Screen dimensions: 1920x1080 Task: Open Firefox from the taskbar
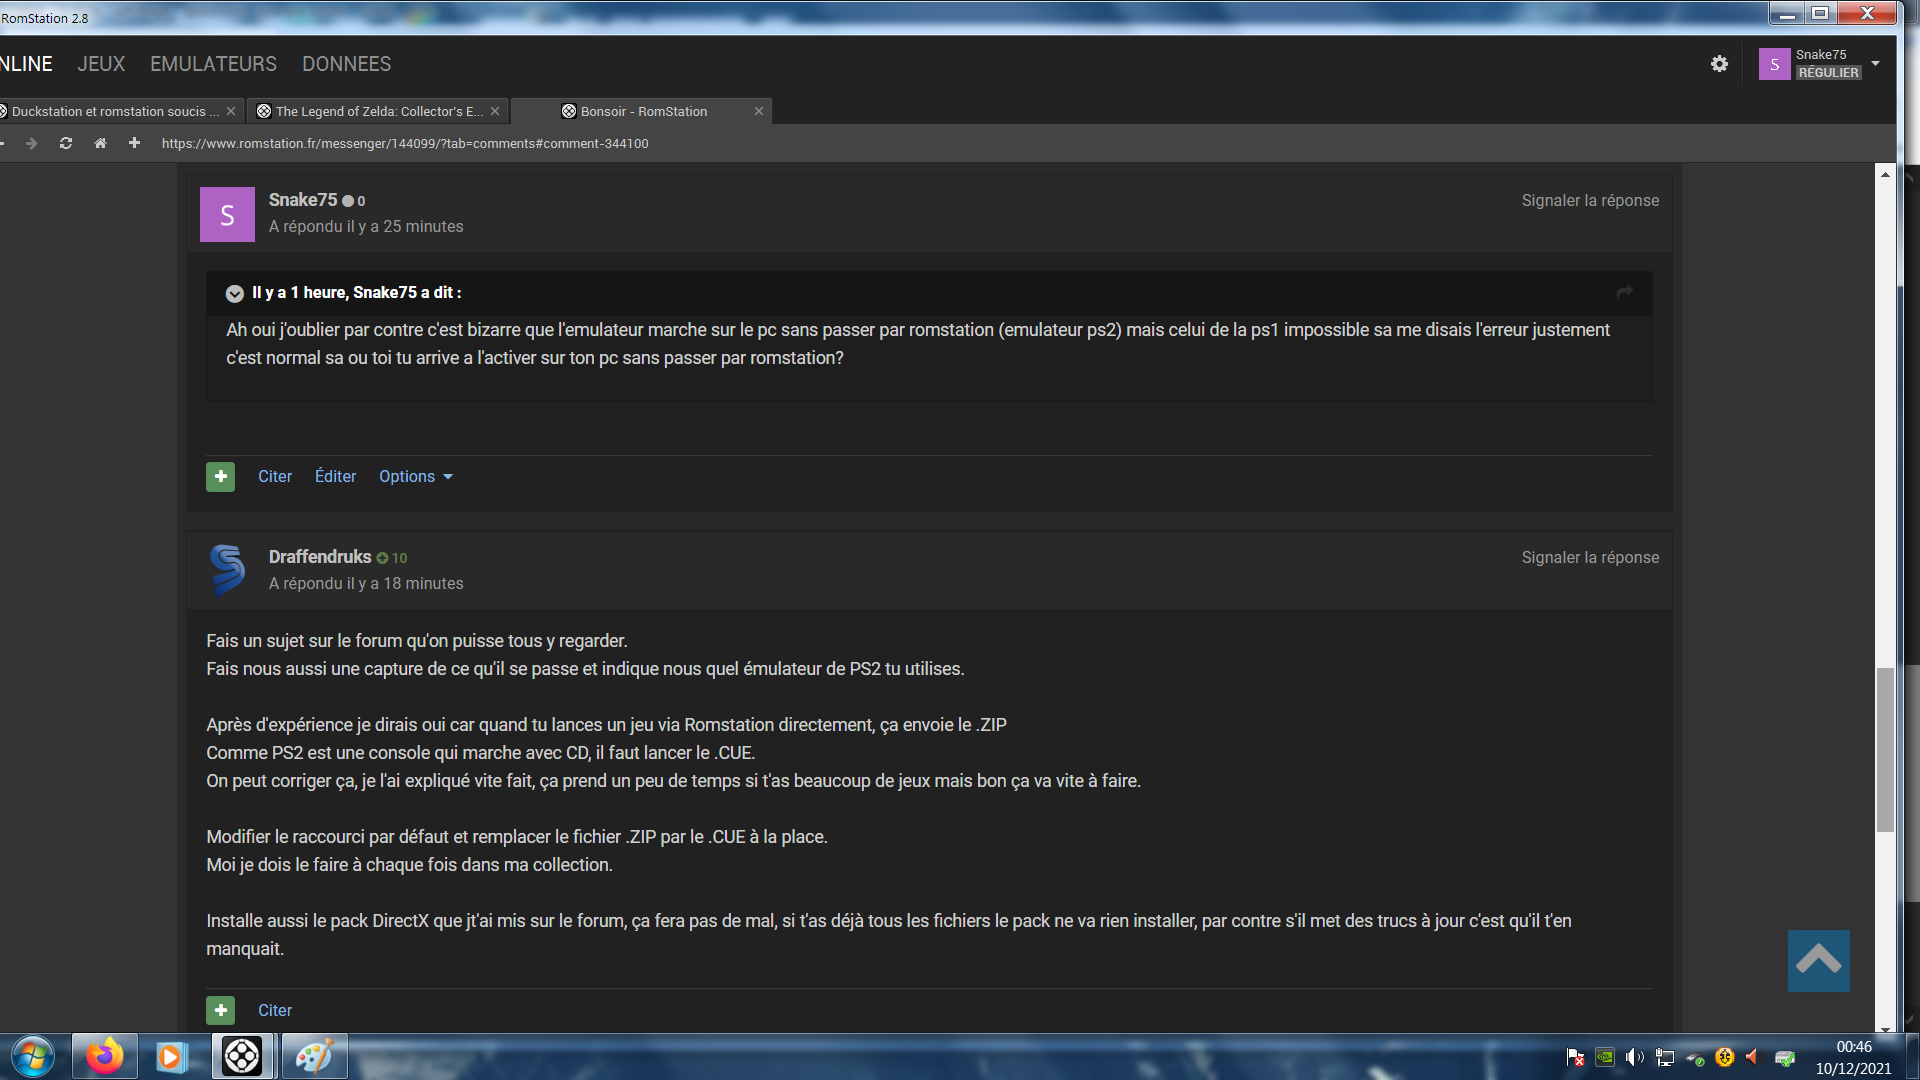[105, 1056]
